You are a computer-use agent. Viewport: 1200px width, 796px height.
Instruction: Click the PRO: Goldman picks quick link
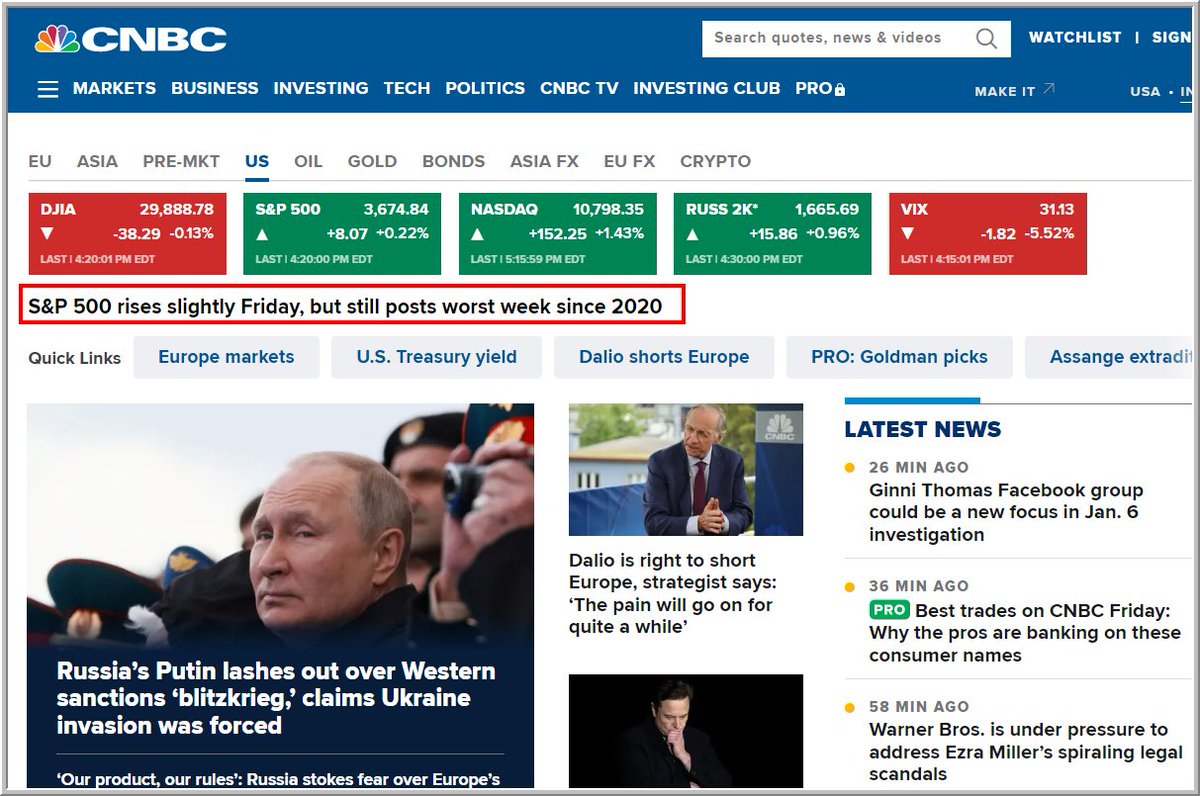[x=899, y=357]
